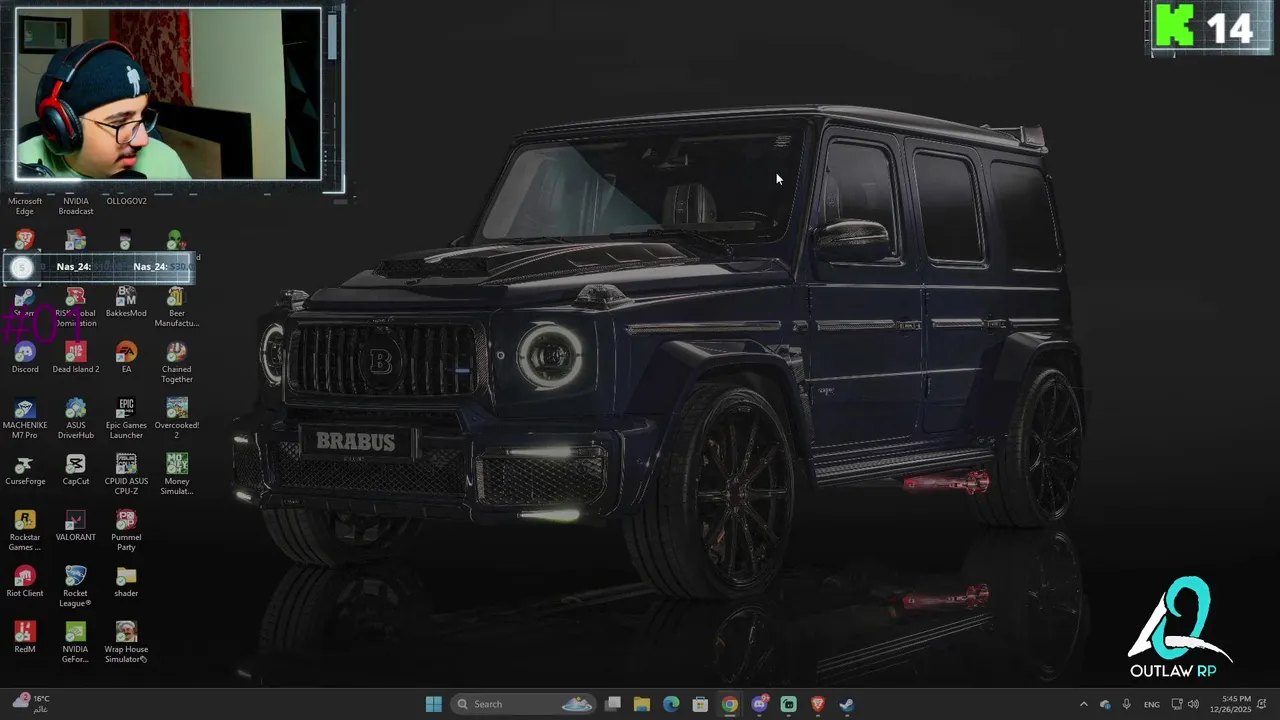The image size is (1280, 720).
Task: Open Task View from the taskbar
Action: tap(613, 704)
